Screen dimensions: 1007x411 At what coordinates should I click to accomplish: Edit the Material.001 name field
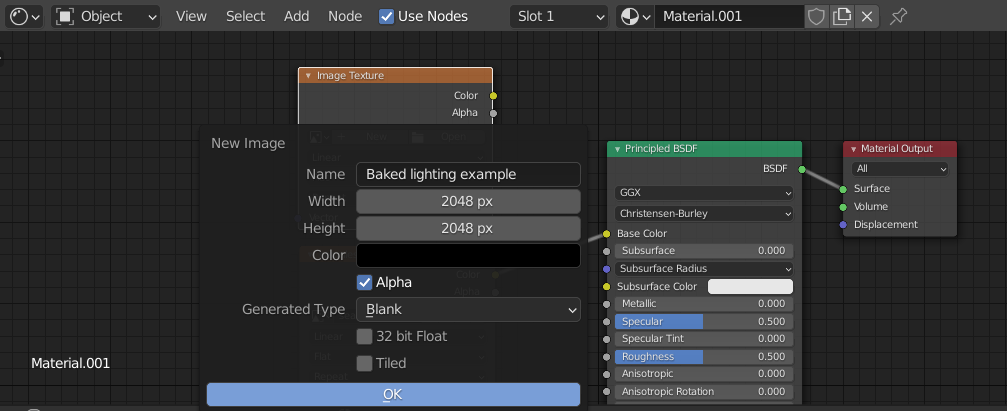(729, 16)
